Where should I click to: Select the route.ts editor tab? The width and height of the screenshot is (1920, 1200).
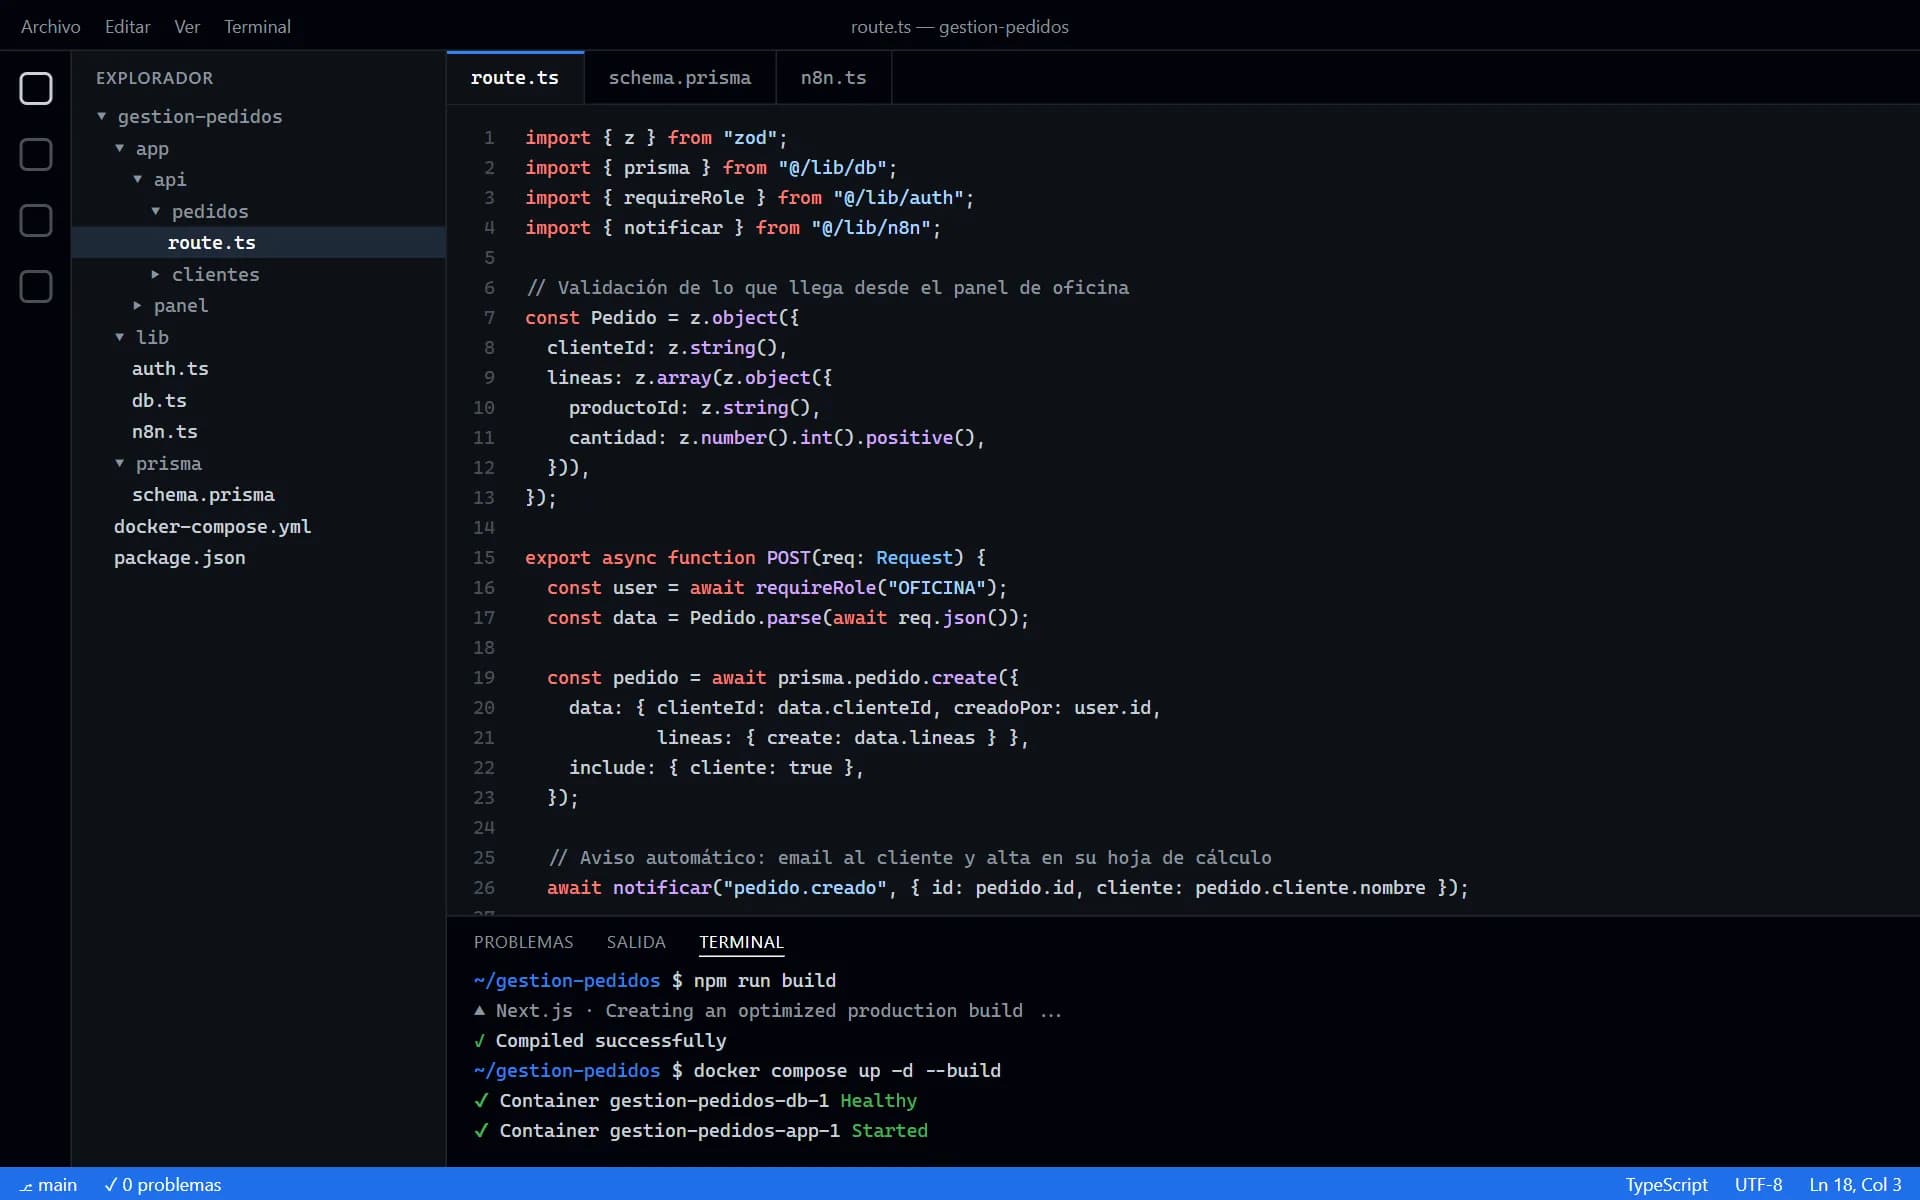click(515, 78)
